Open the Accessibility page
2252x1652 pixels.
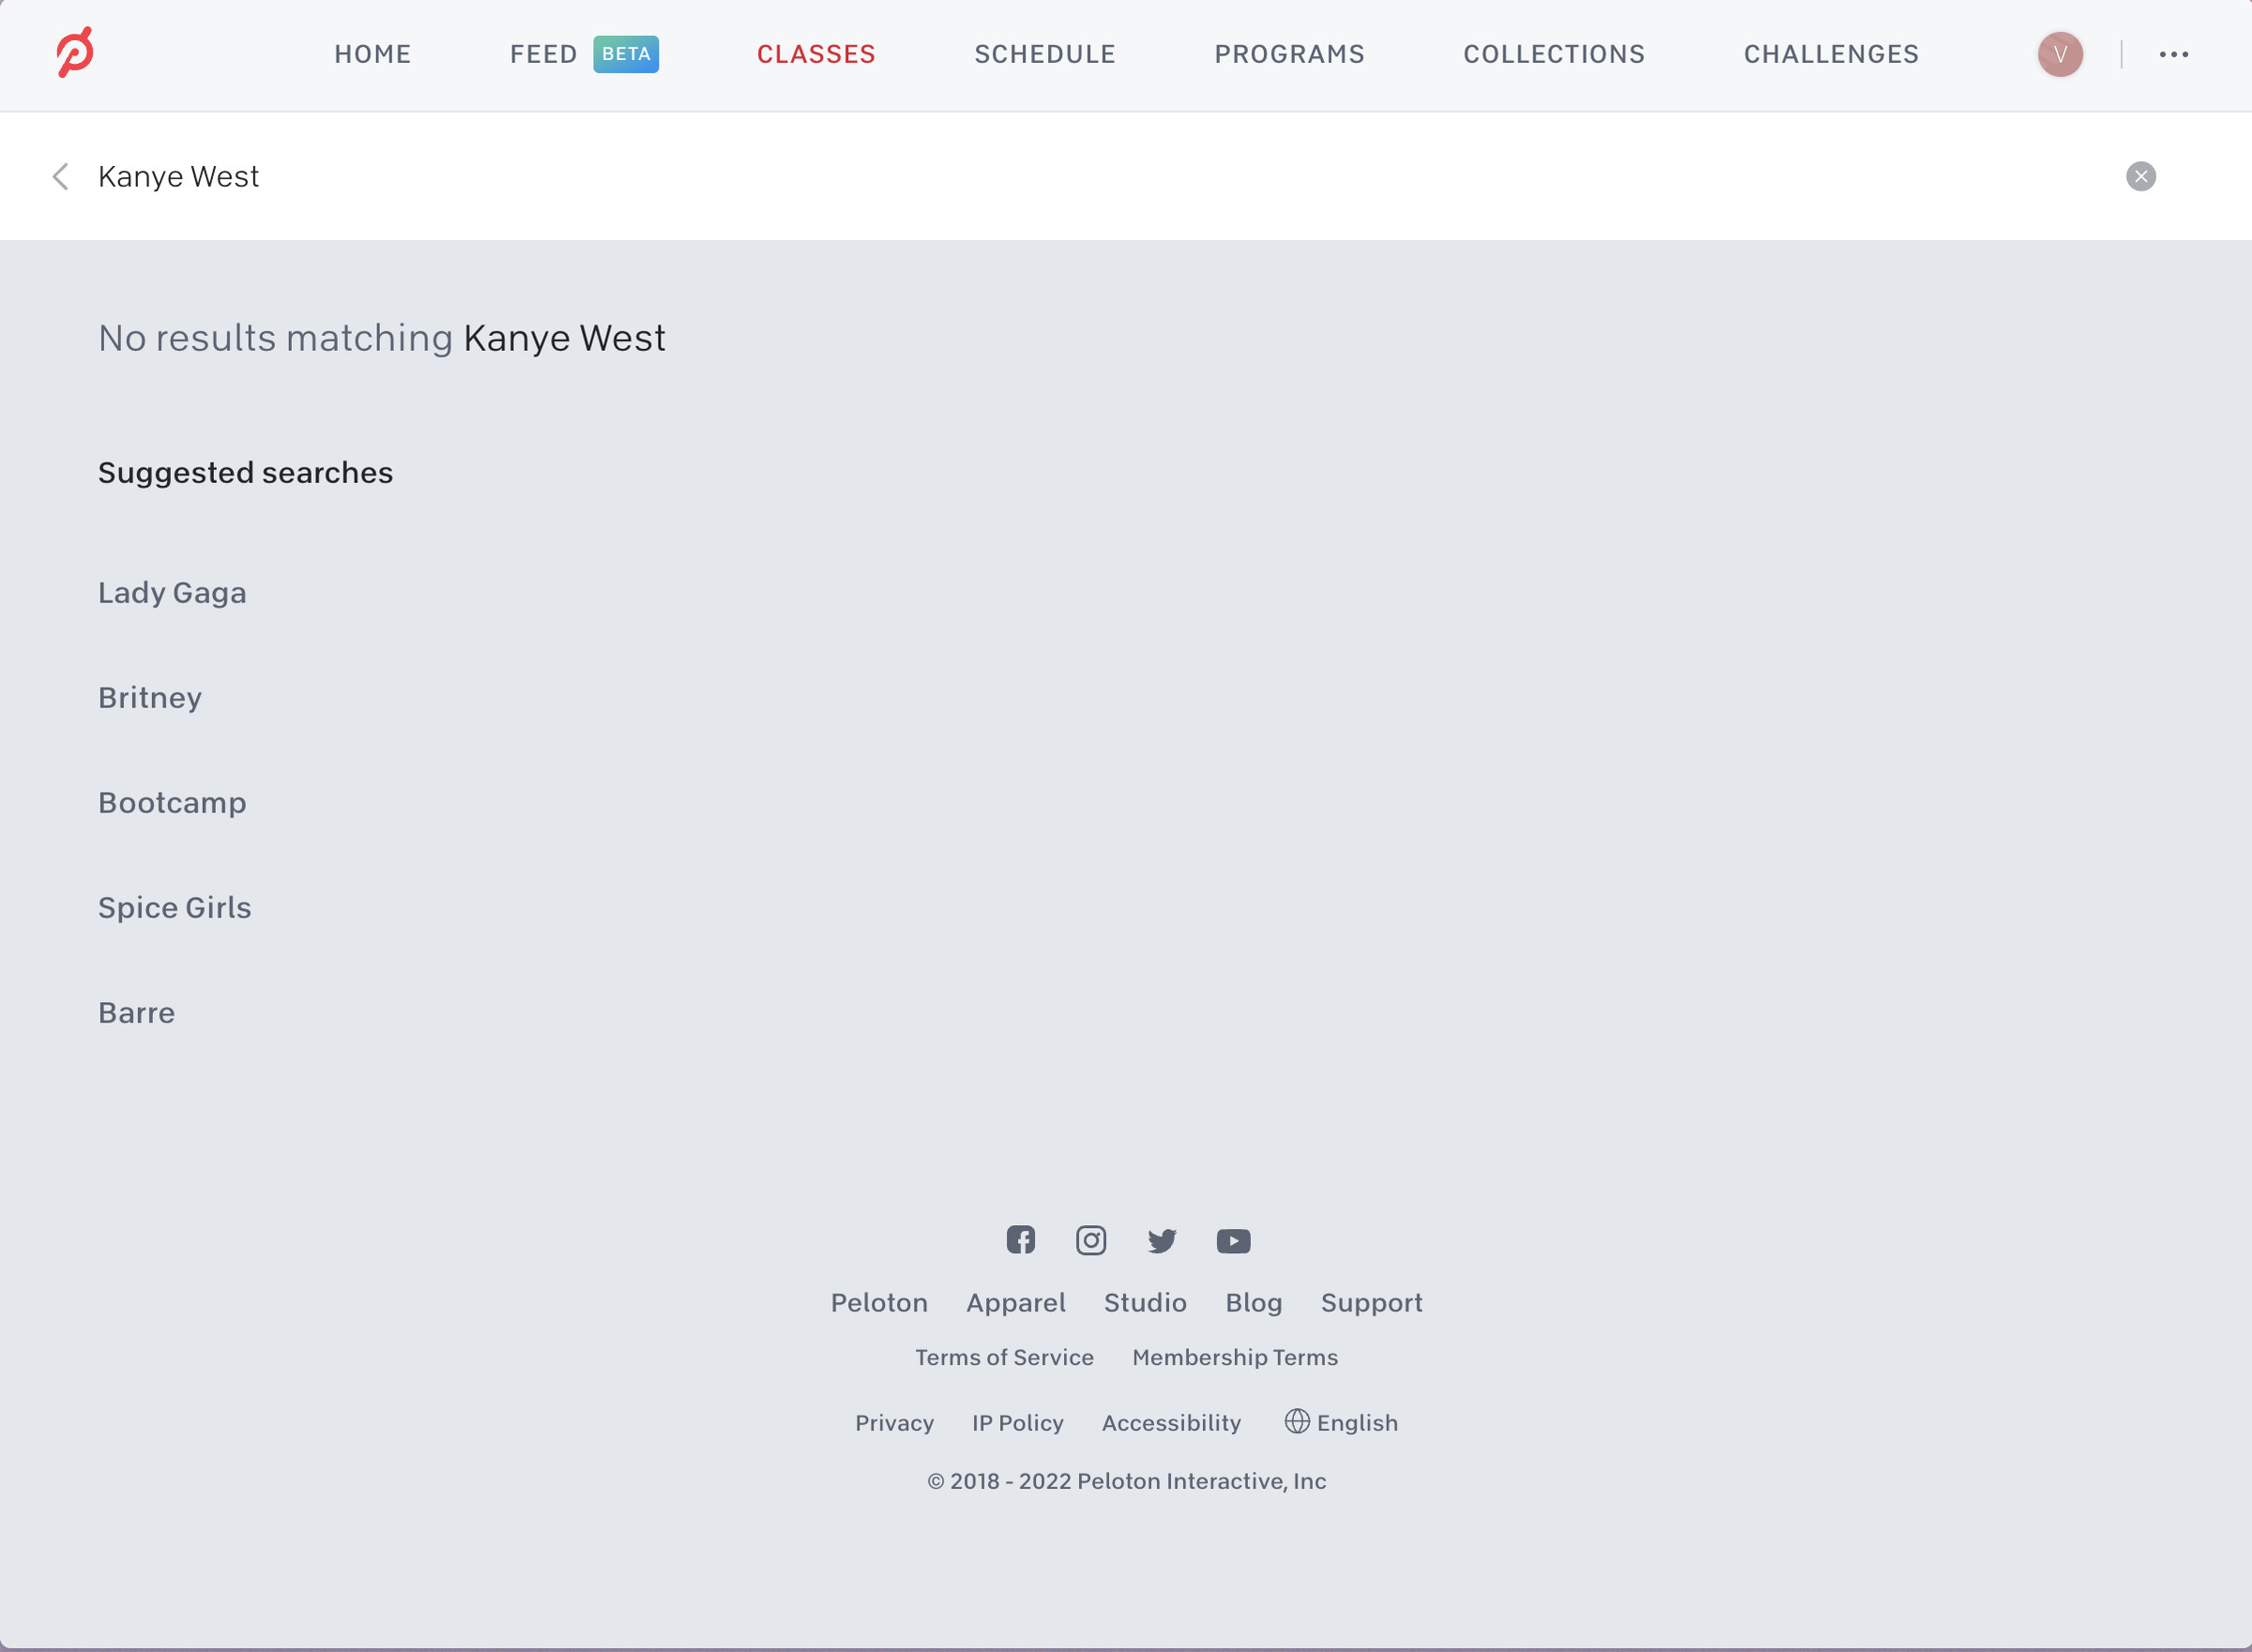(1171, 1422)
